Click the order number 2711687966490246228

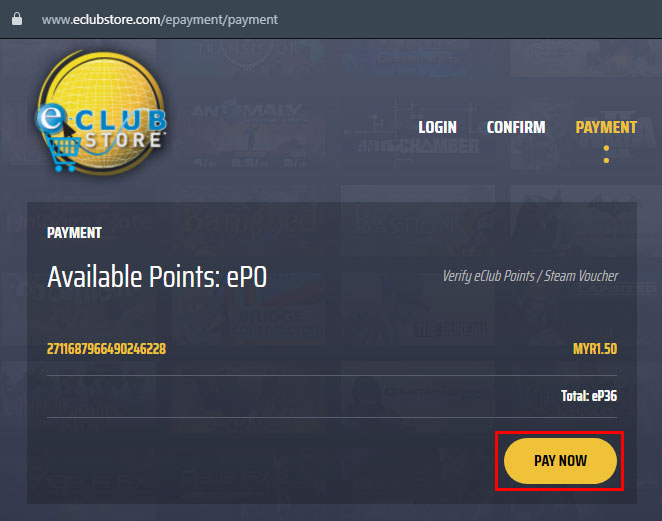pos(106,349)
